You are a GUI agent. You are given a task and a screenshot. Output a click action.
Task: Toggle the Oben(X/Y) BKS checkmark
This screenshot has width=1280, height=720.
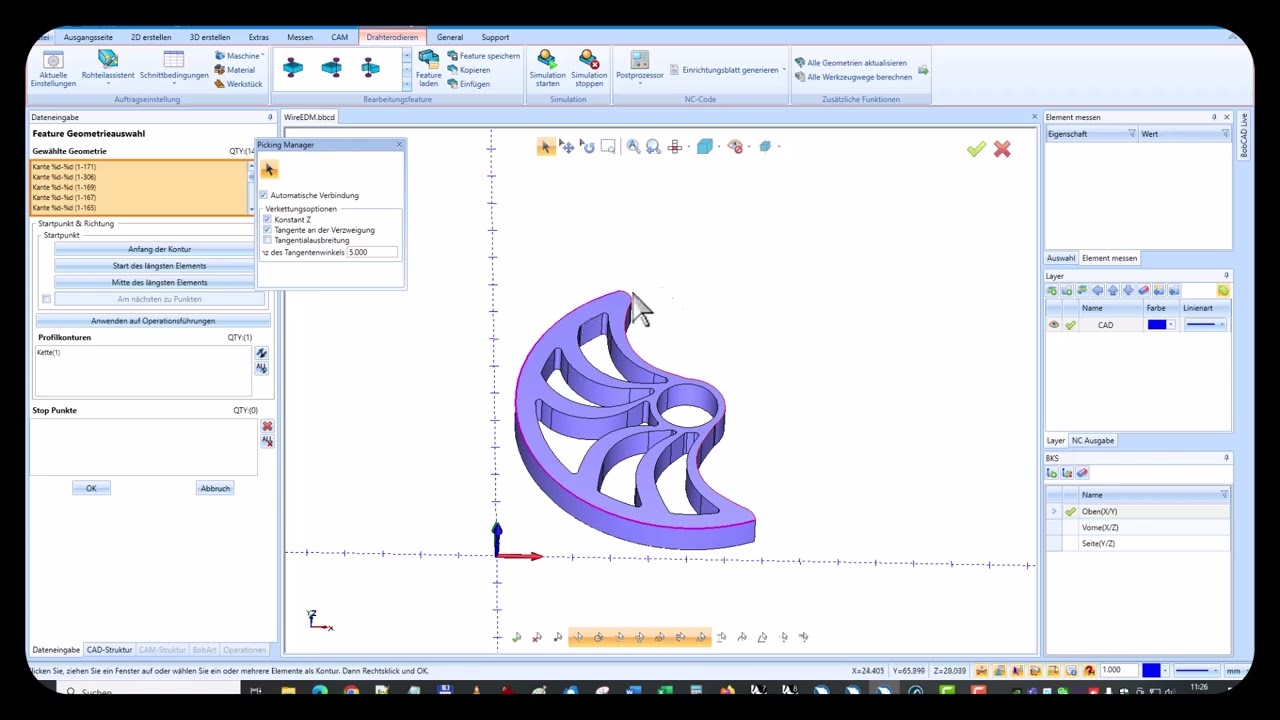pyautogui.click(x=1070, y=512)
